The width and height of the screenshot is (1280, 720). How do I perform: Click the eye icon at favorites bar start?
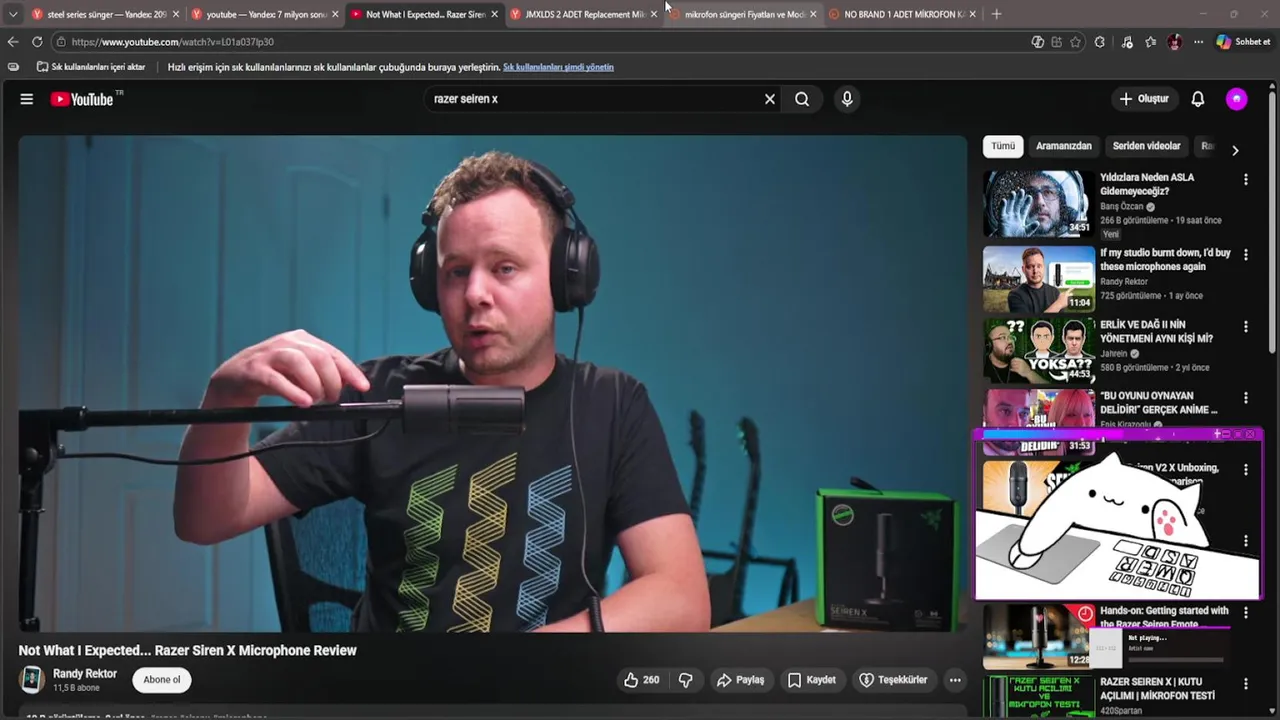[x=13, y=67]
